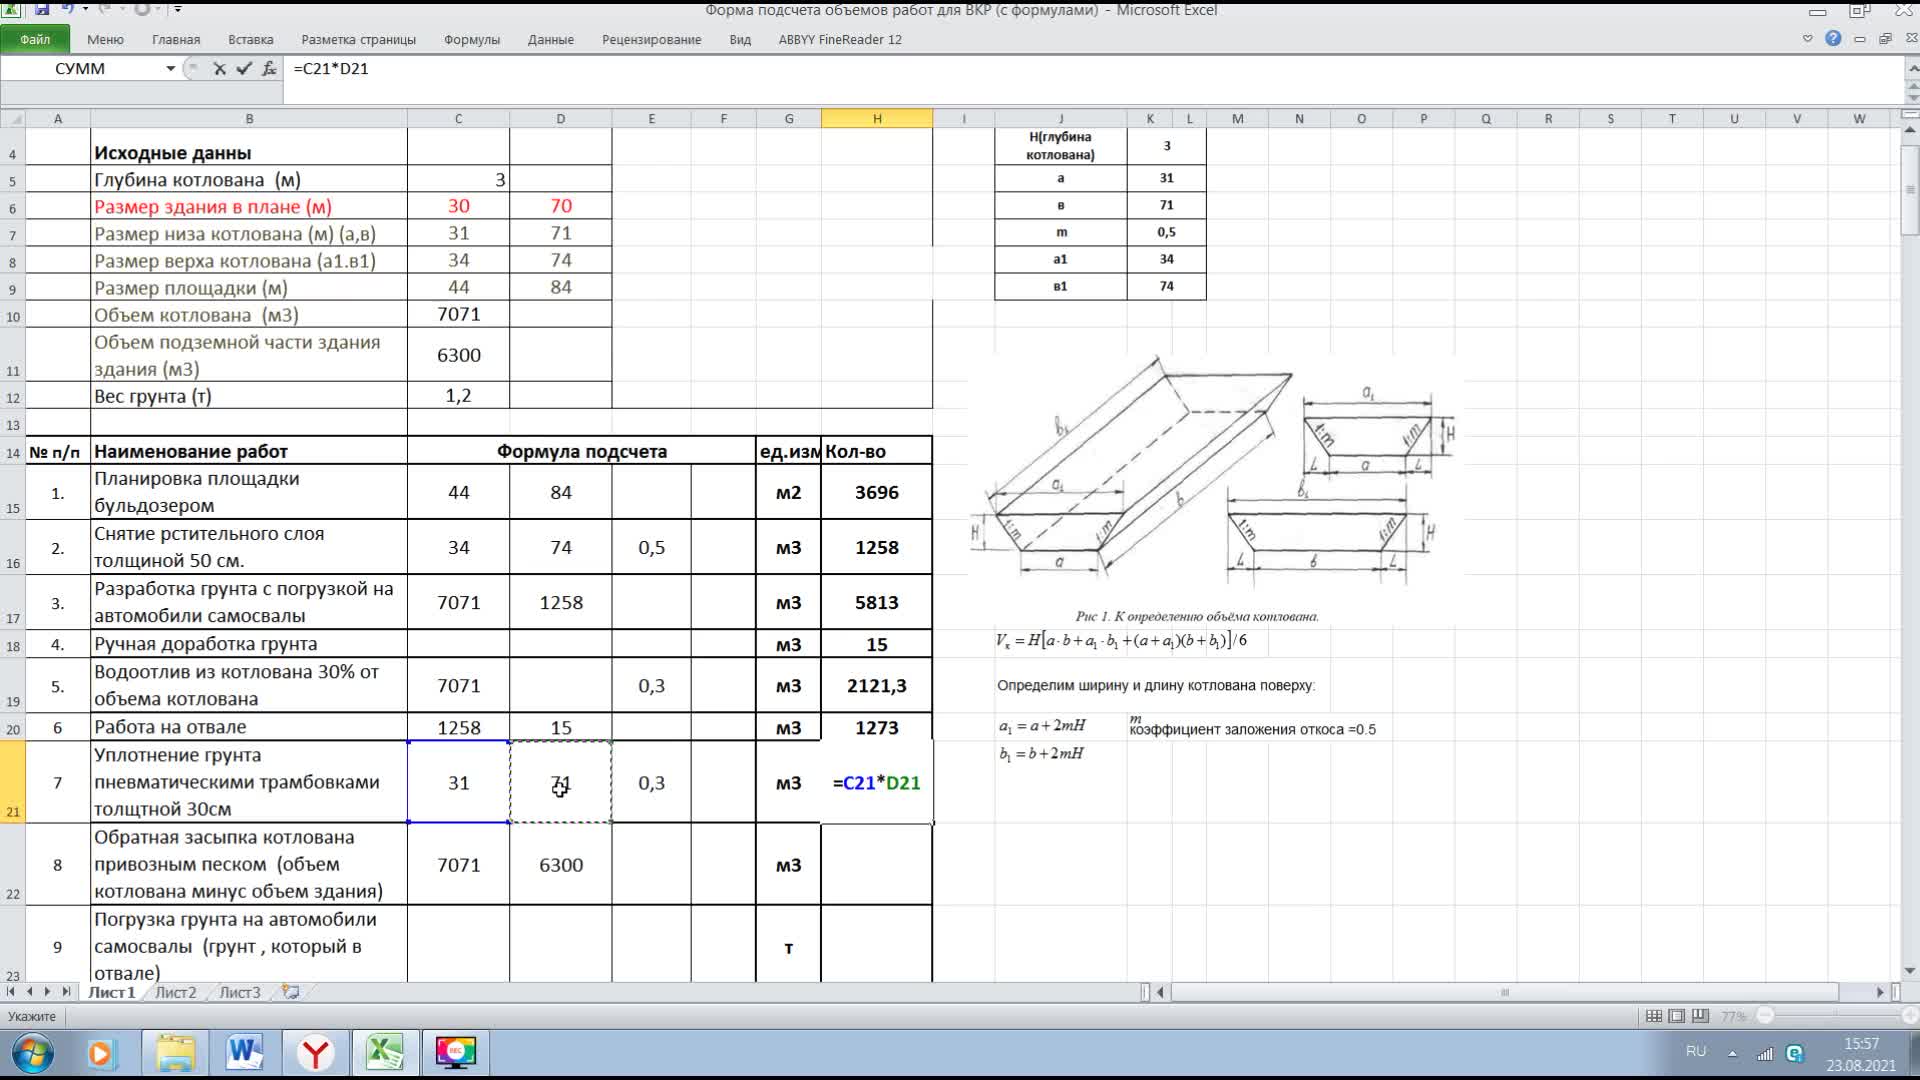
Task: Undo last action in quick access toolbar
Action: (67, 9)
